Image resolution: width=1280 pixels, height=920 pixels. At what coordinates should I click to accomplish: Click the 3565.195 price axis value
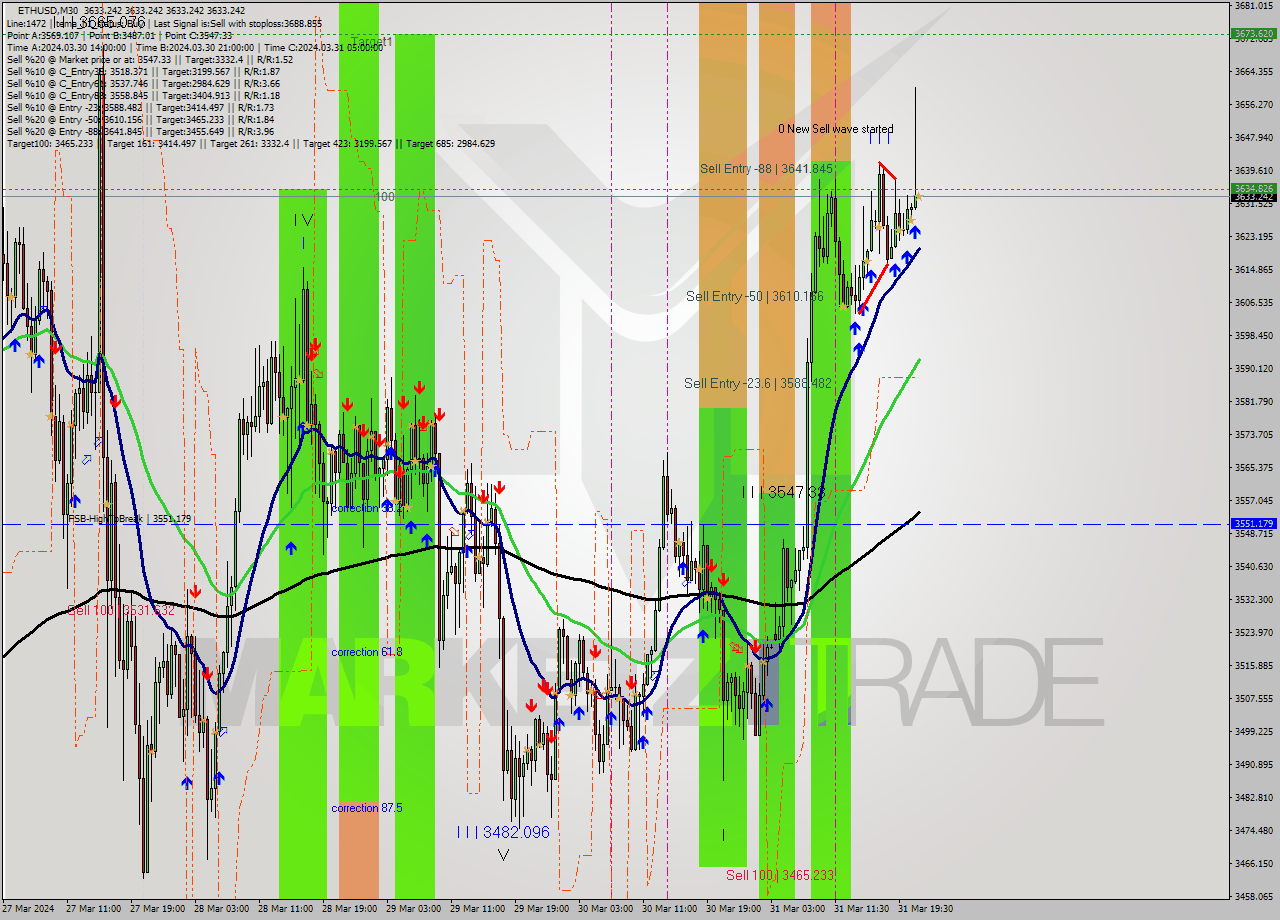(x=1253, y=467)
